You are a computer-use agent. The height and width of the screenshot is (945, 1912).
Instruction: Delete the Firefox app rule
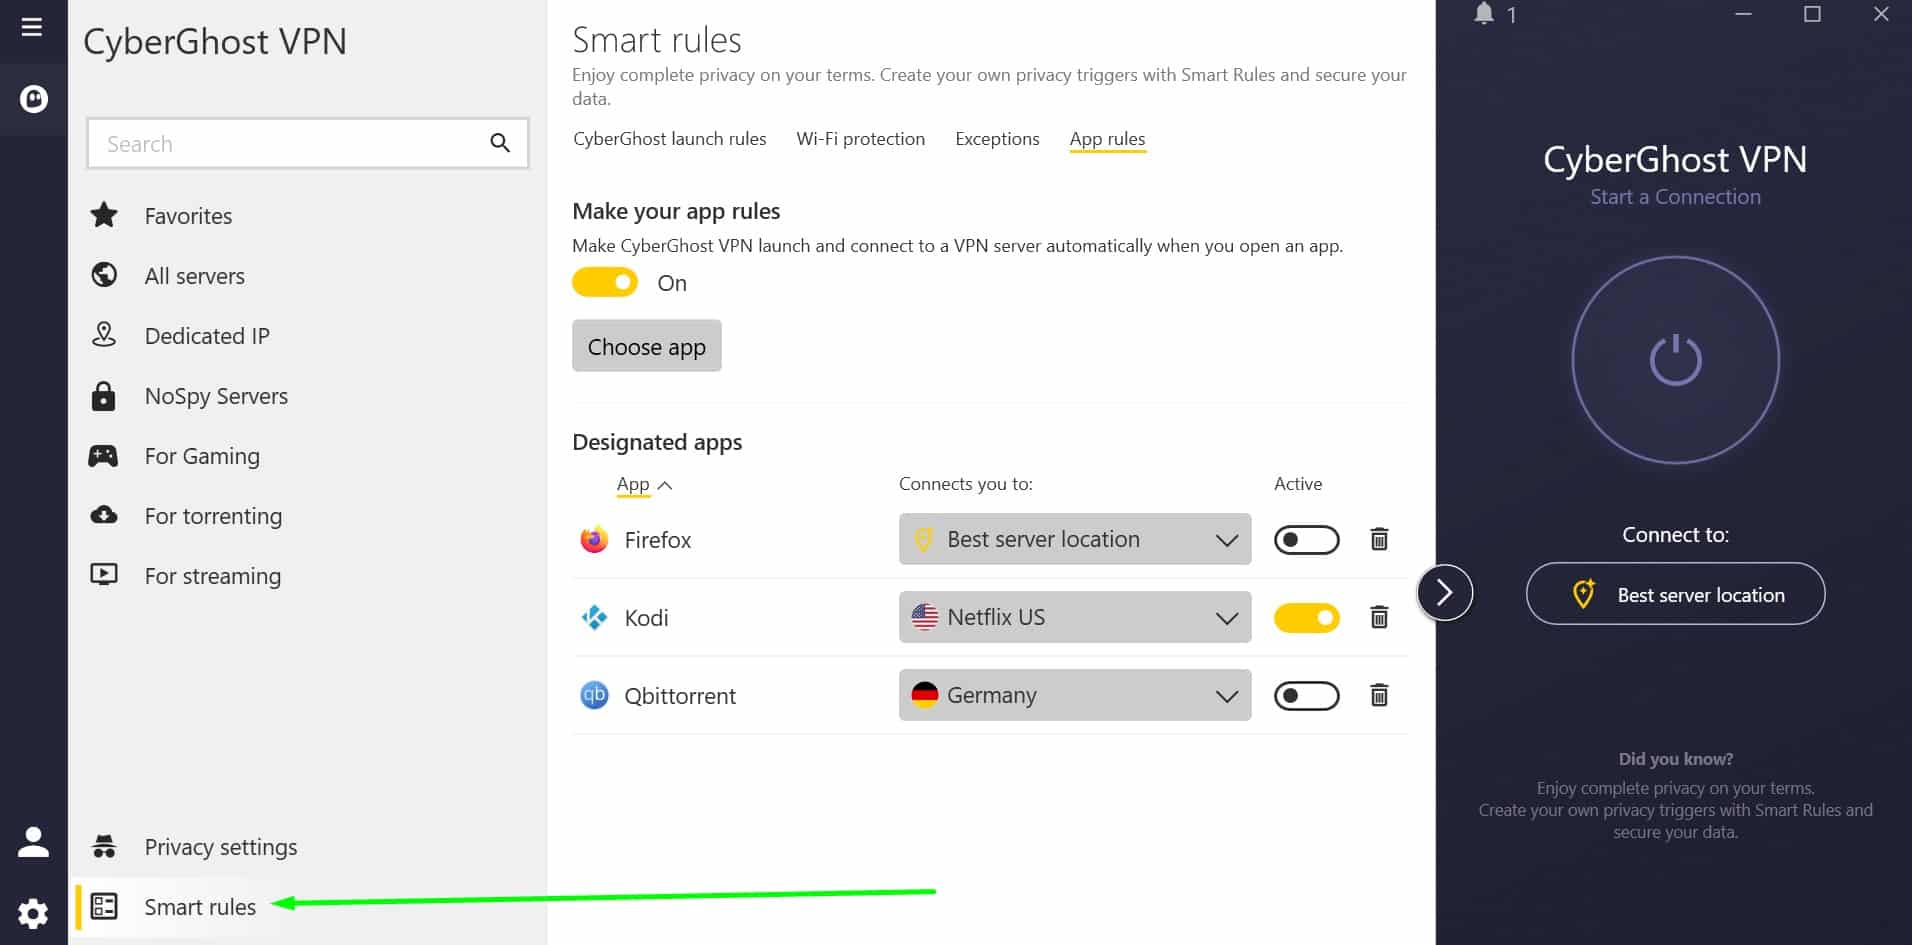point(1379,539)
